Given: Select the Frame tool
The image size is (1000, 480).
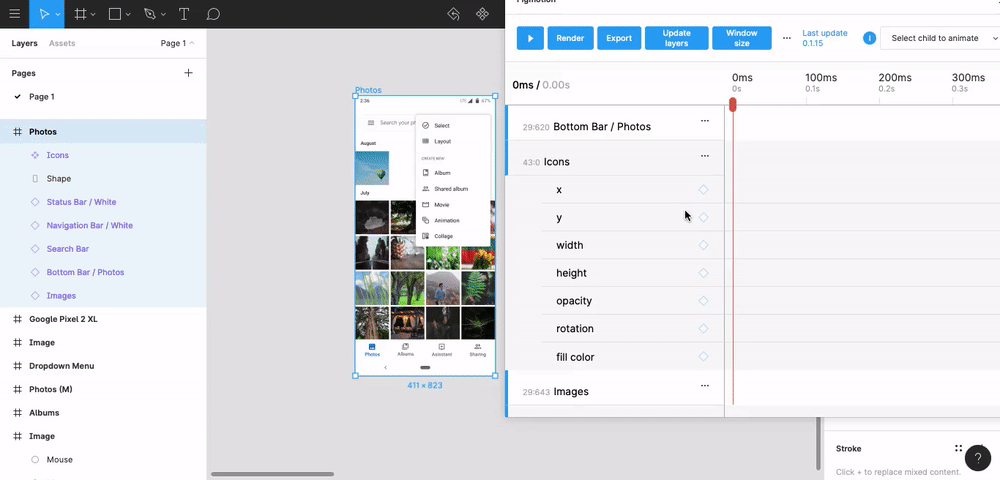Looking at the screenshot, I should coord(80,14).
